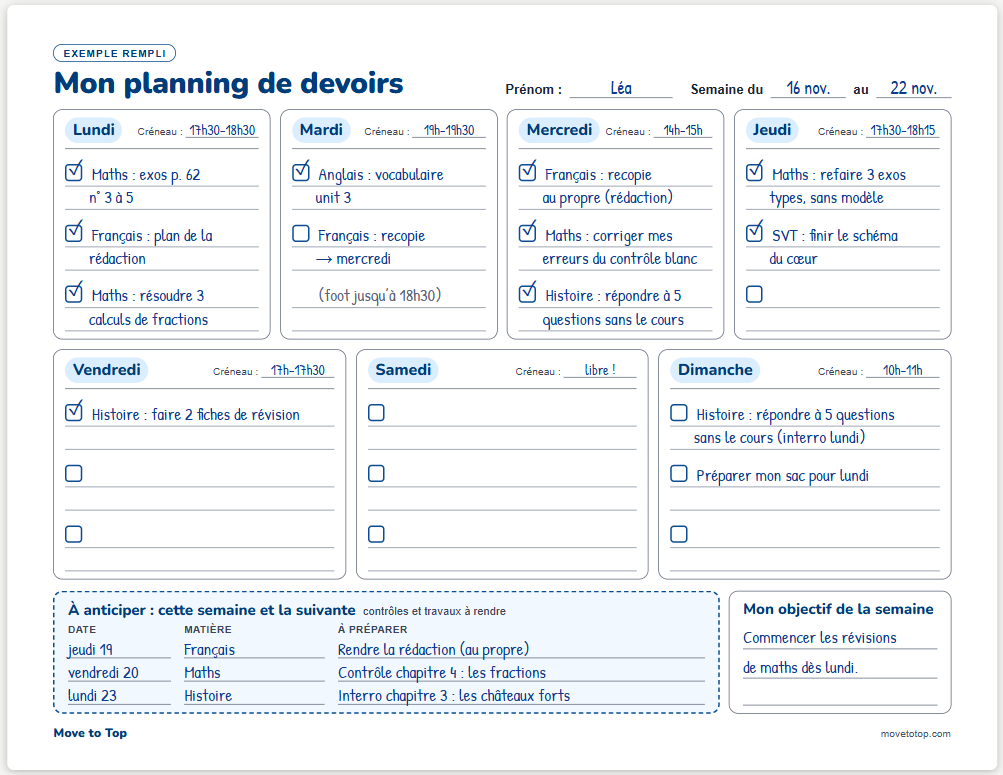1003x775 pixels.
Task: Click 'types, sans modèle' under Jeudi
Action: 826,198
